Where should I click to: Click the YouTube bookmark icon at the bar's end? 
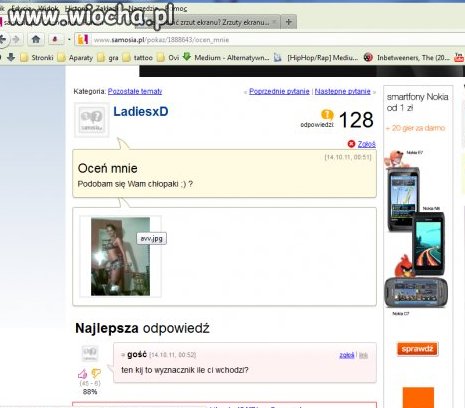pos(459,57)
